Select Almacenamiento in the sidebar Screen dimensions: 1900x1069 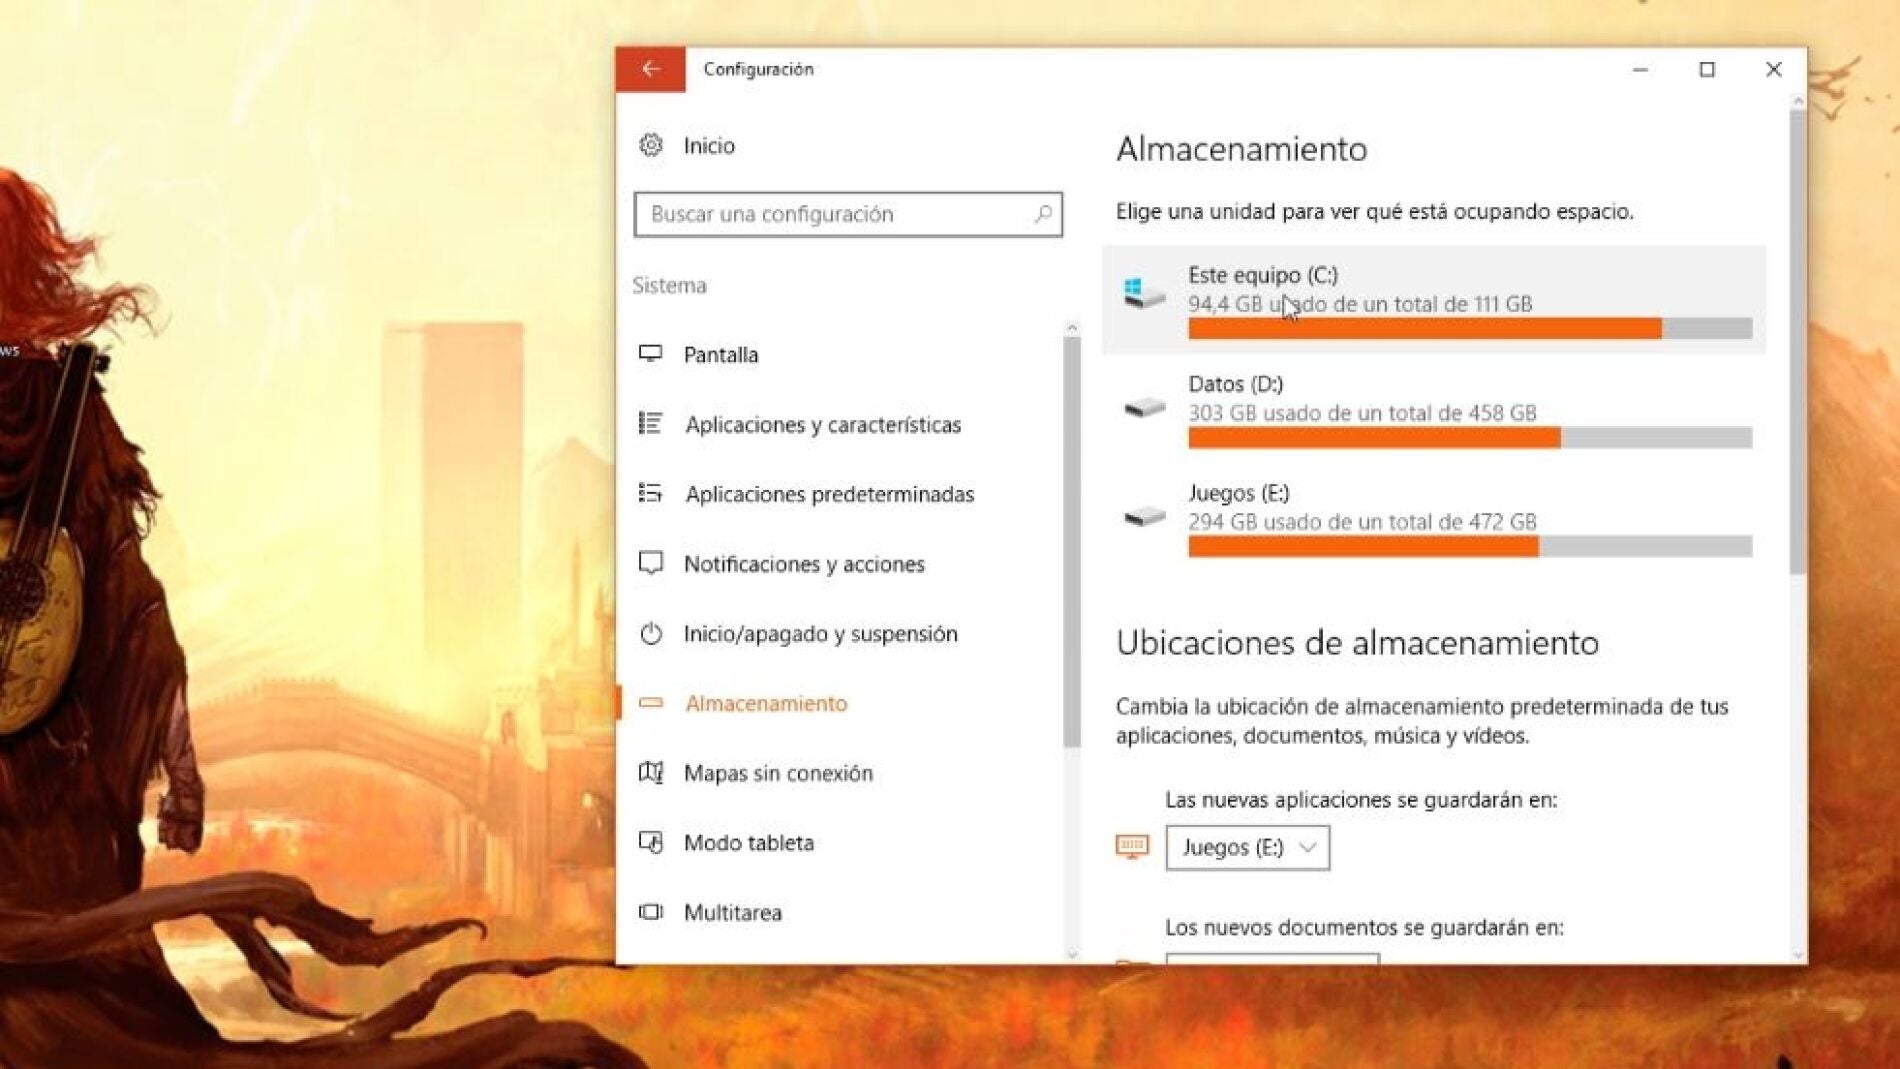point(766,703)
